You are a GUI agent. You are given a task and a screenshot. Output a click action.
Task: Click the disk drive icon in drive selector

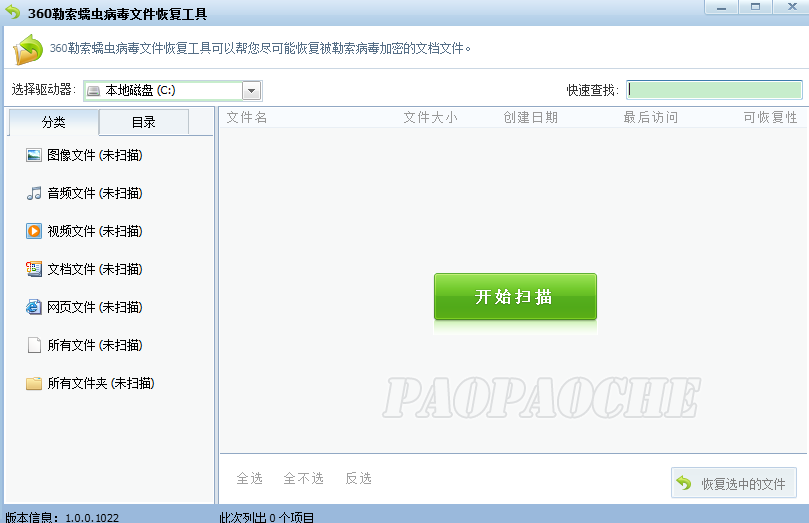coord(93,91)
